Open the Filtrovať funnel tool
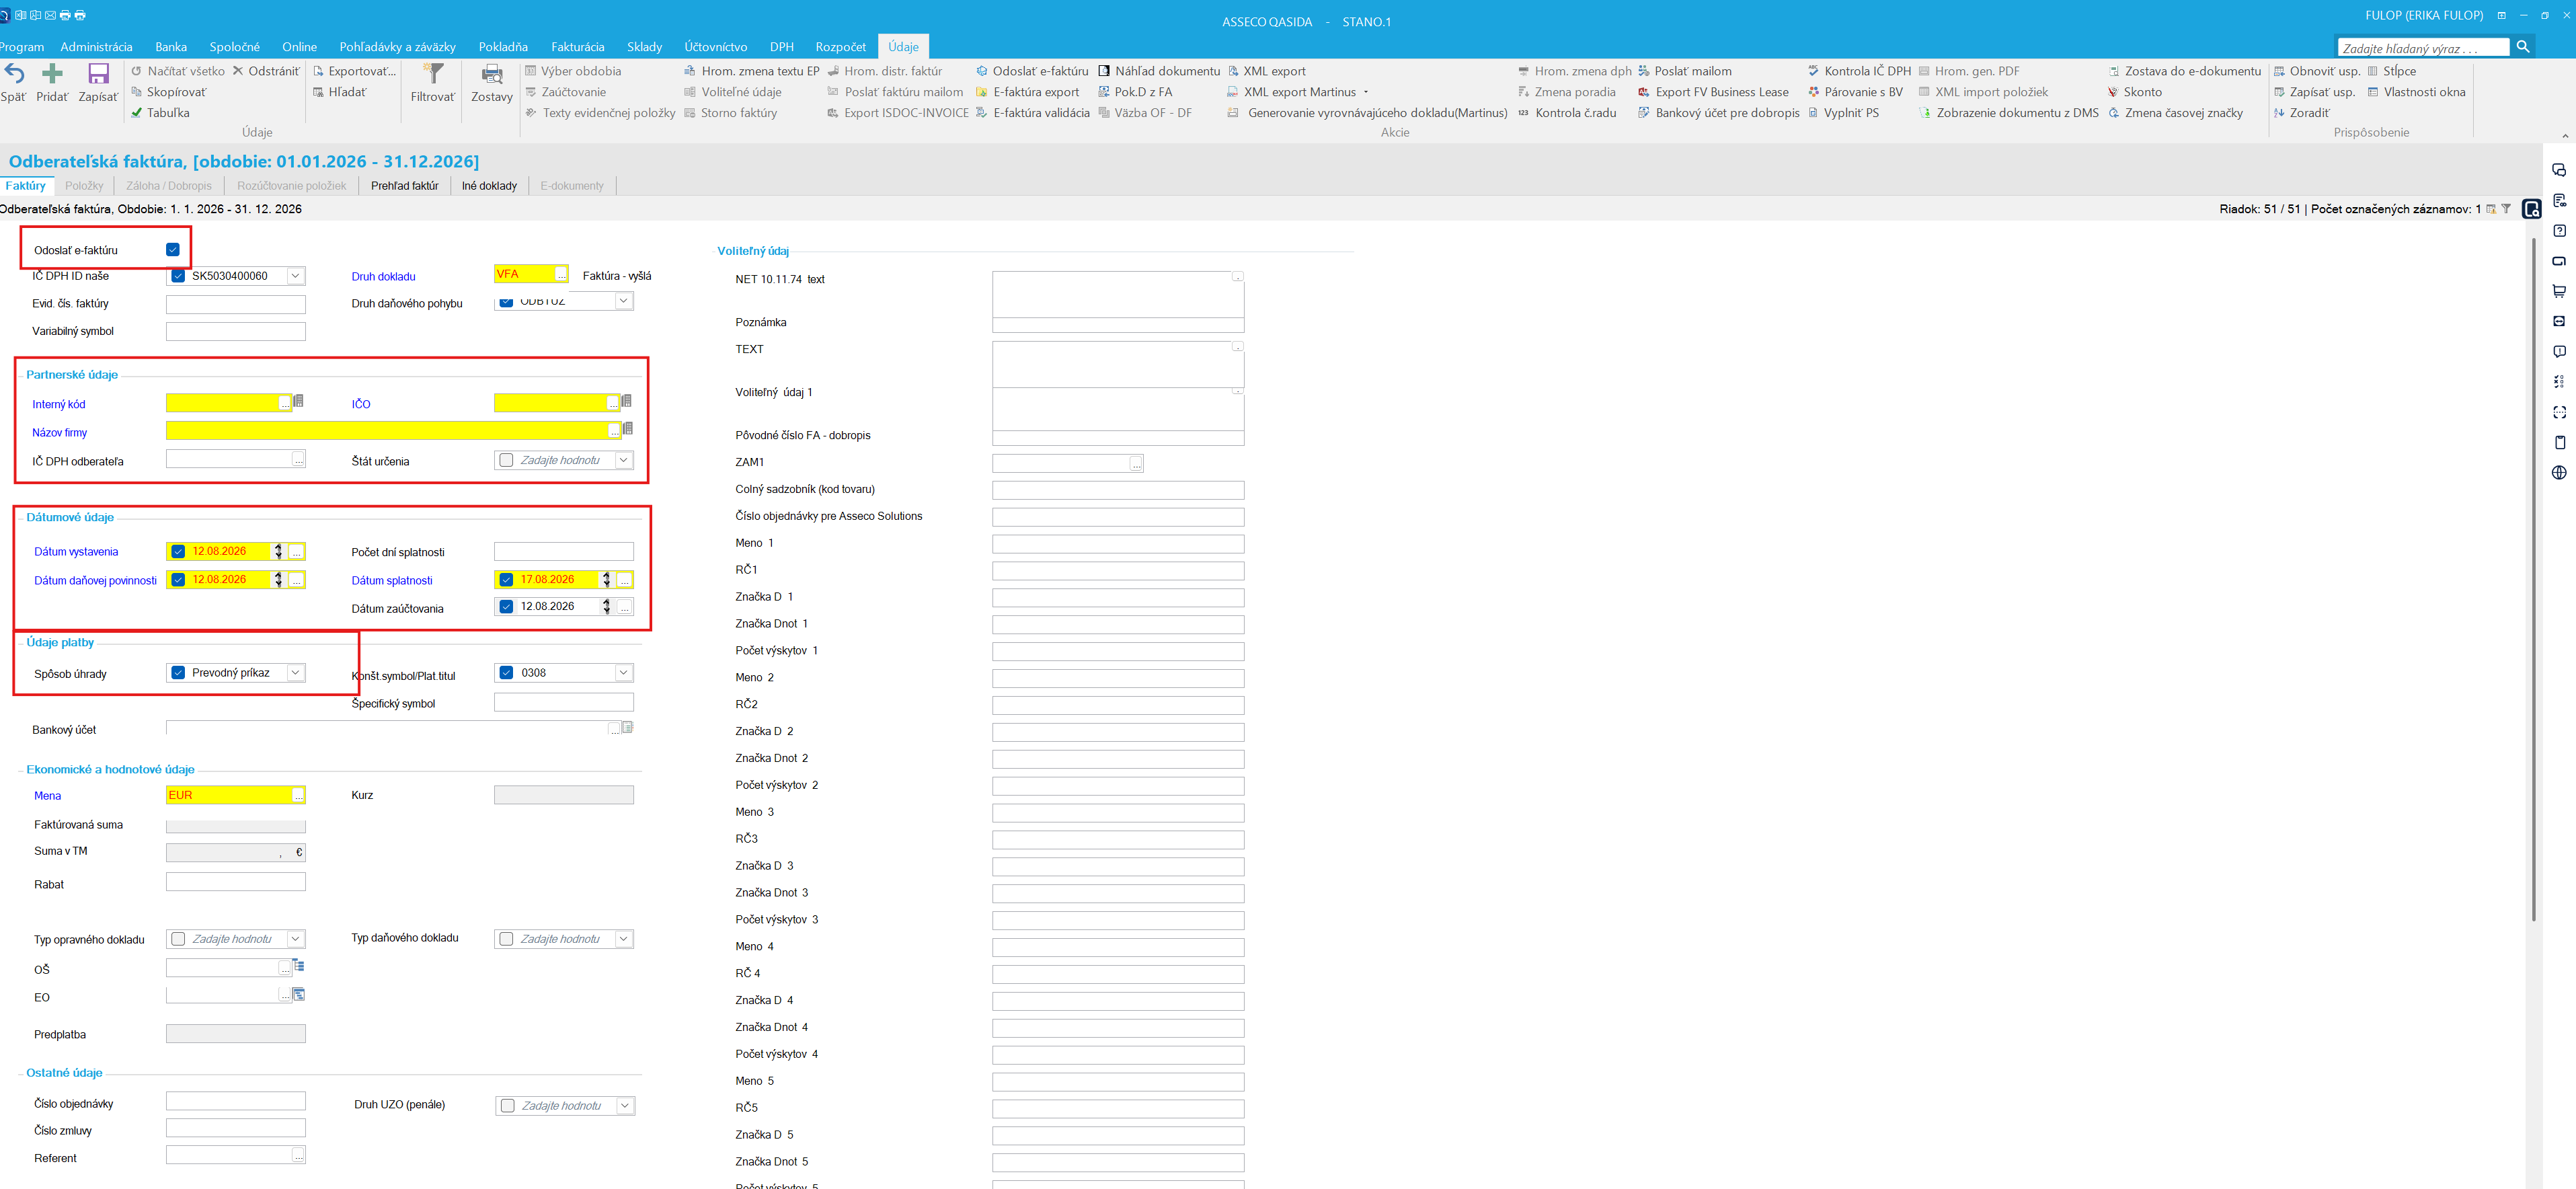The height and width of the screenshot is (1189, 2576). (x=433, y=73)
